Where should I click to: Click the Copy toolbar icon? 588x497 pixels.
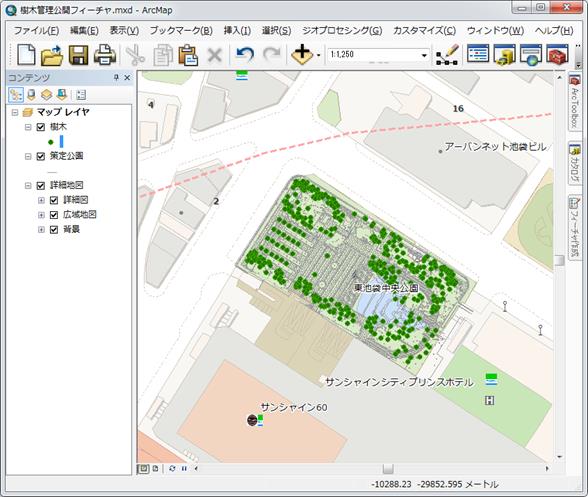(163, 55)
